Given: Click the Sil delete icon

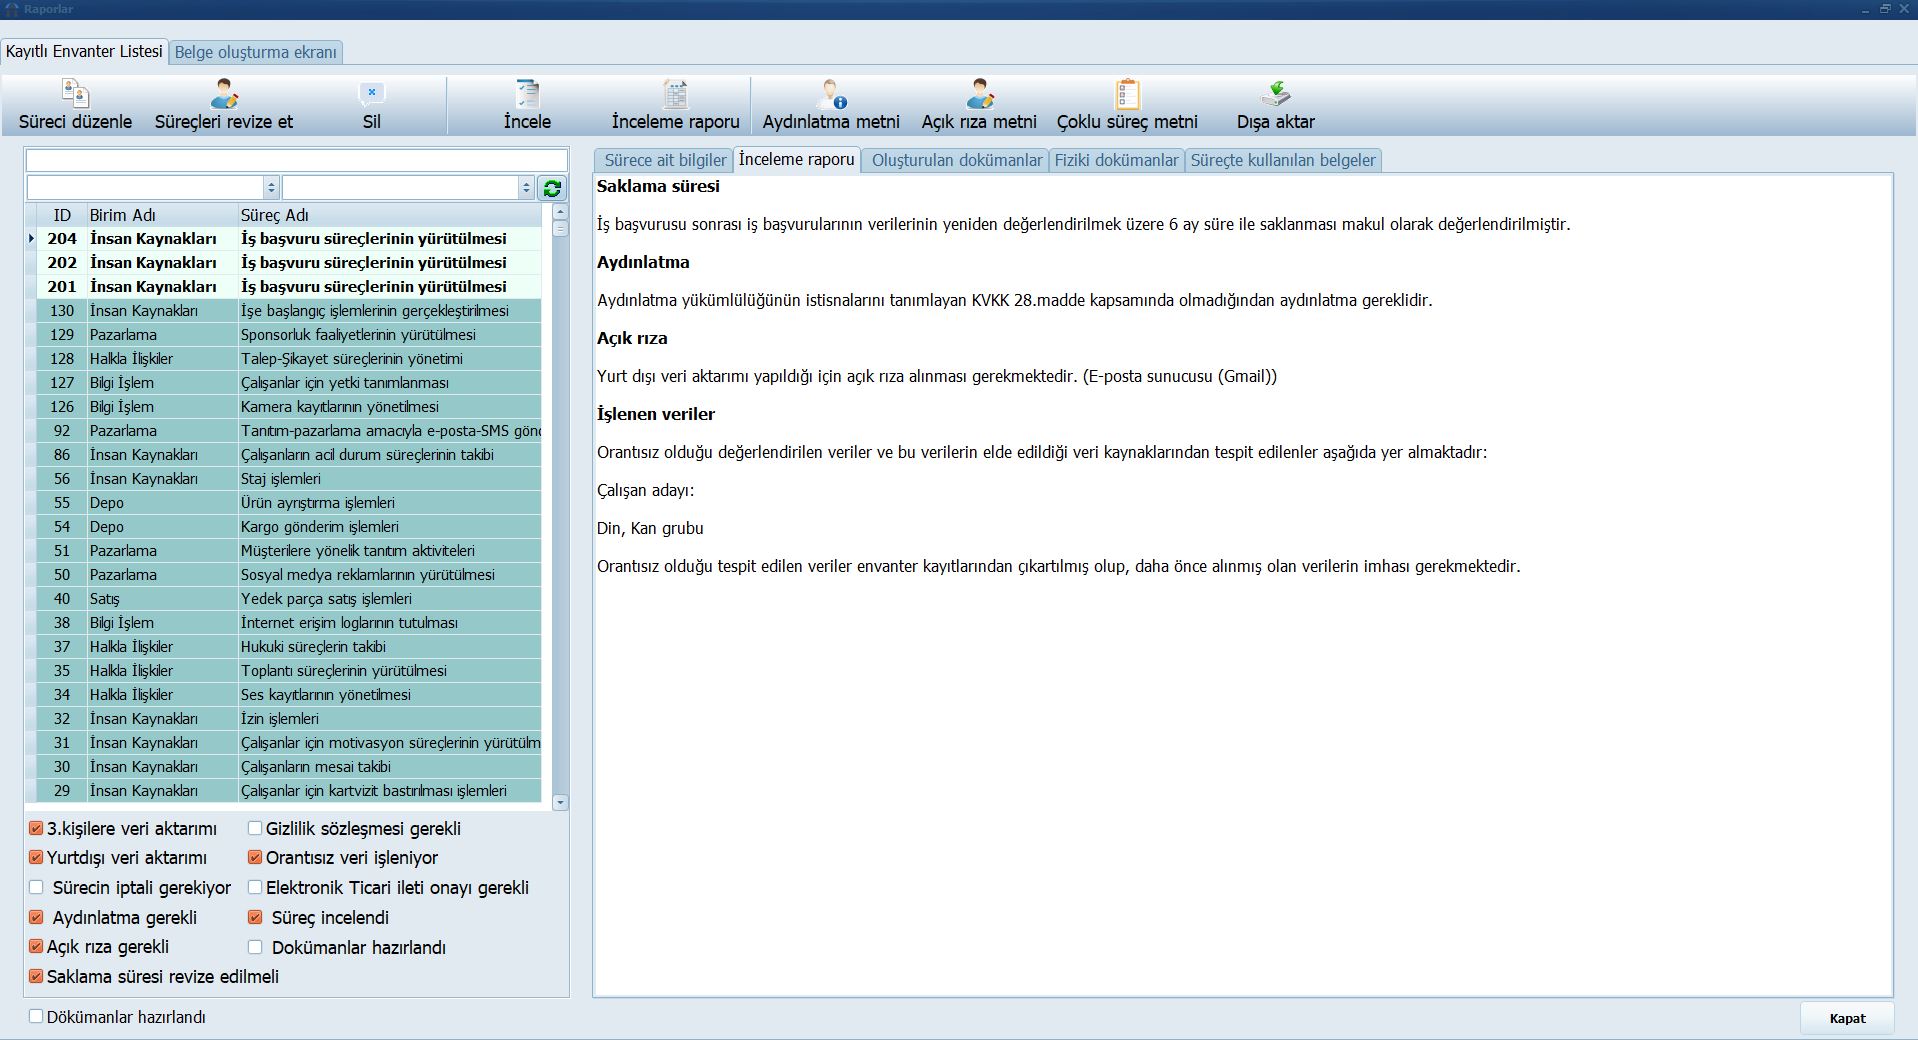Looking at the screenshot, I should pyautogui.click(x=371, y=95).
